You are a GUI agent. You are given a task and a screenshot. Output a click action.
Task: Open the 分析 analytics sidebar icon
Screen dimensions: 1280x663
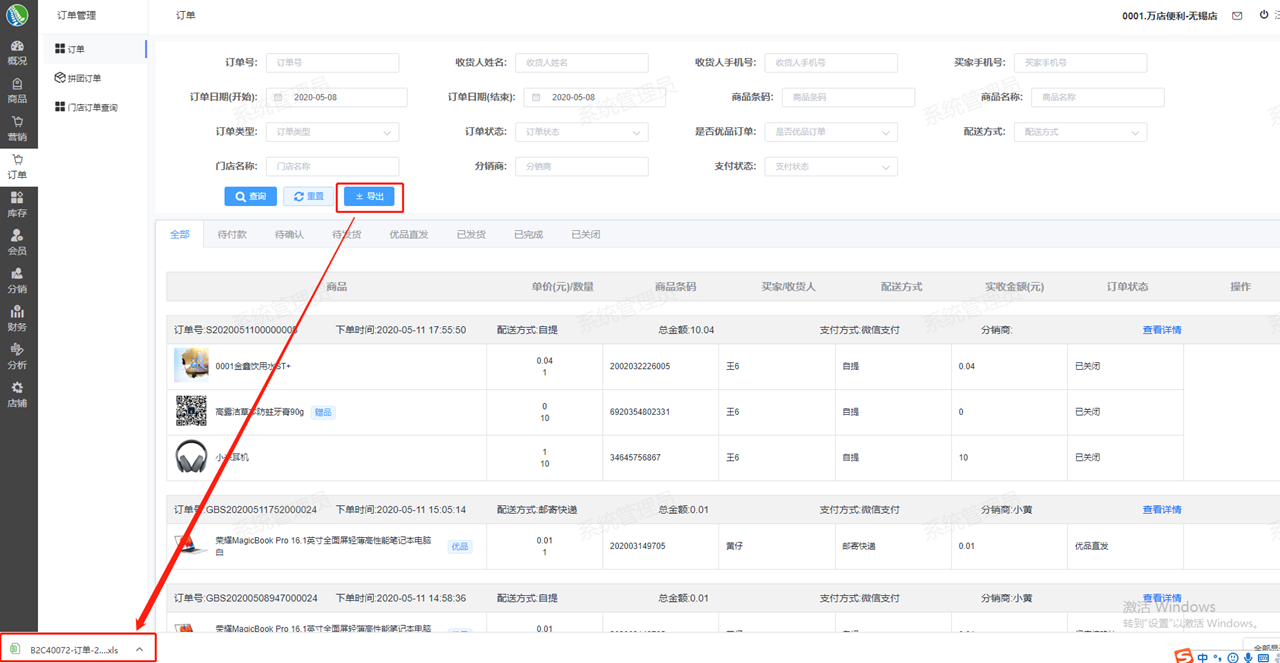(x=17, y=356)
